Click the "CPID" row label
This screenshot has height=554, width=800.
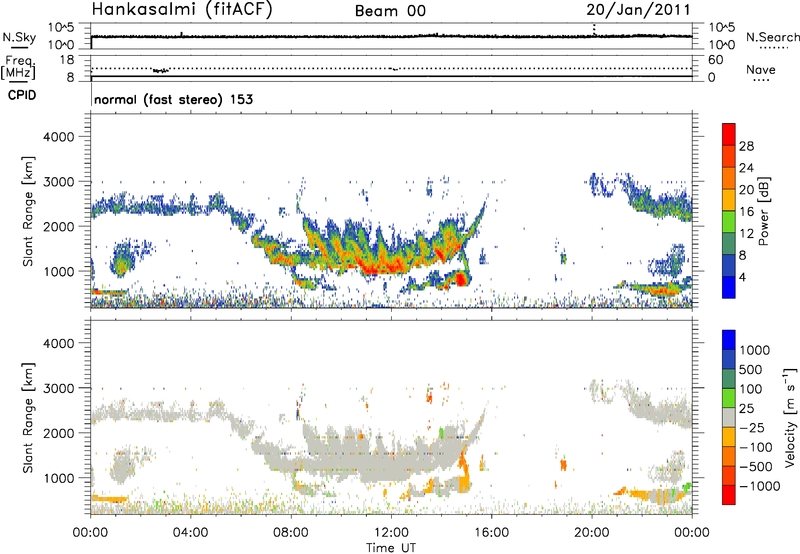pos(22,95)
